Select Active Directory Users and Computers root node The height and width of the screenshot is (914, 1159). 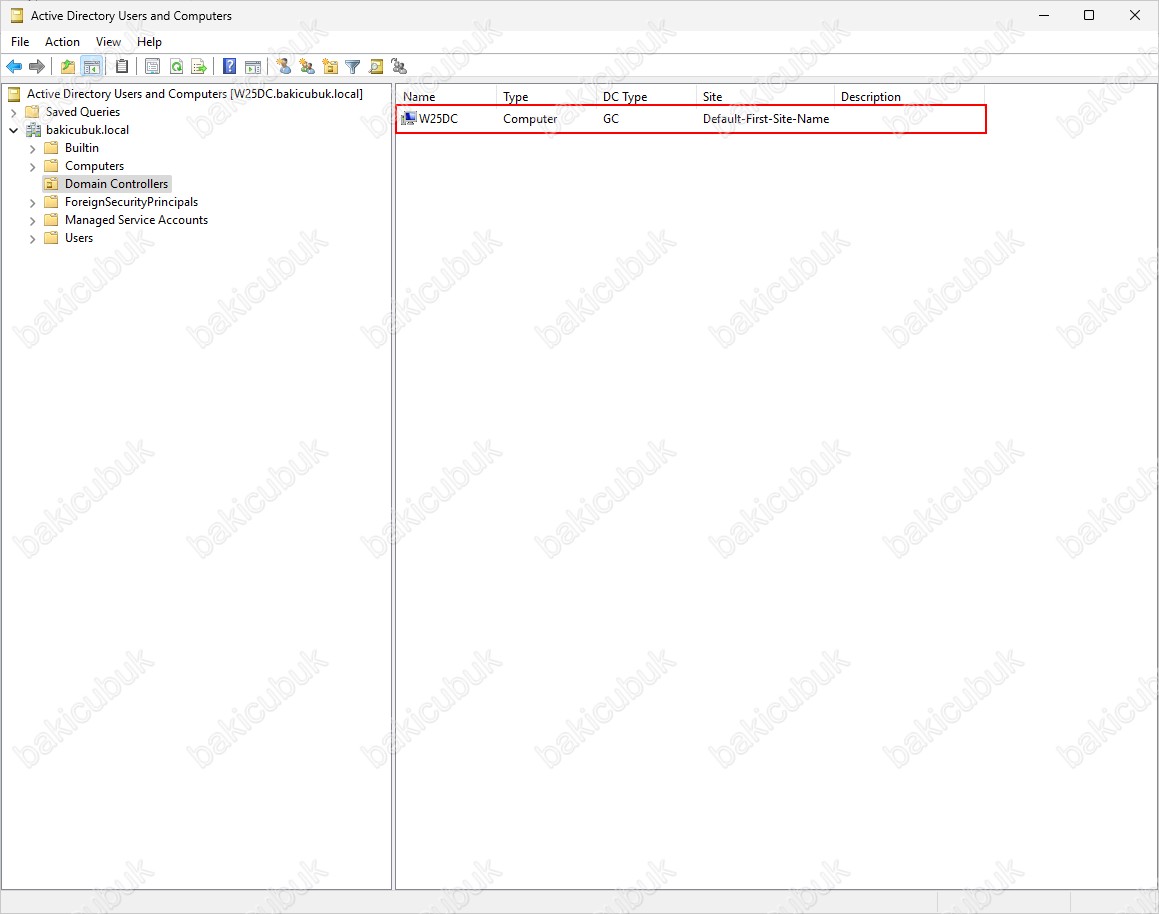point(194,94)
